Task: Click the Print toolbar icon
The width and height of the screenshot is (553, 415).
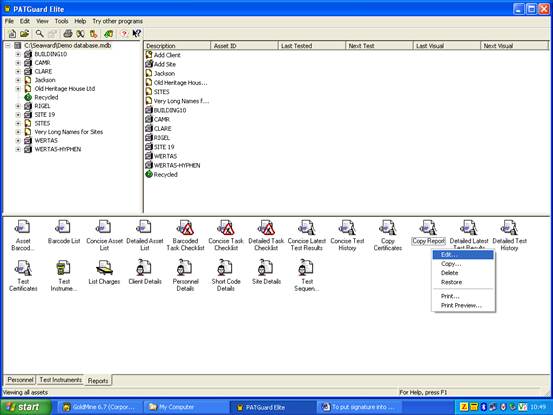Action: [x=68, y=33]
